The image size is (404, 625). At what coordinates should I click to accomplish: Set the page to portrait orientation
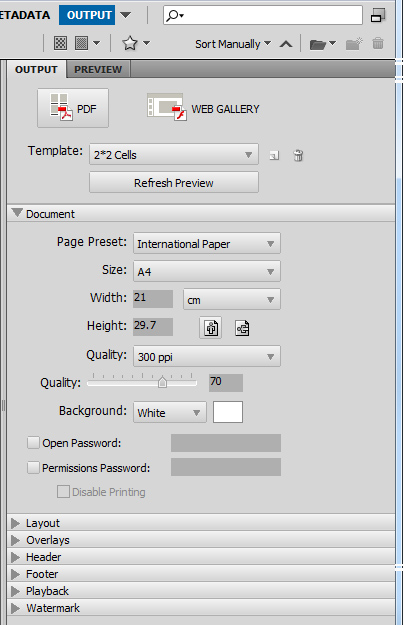[211, 328]
